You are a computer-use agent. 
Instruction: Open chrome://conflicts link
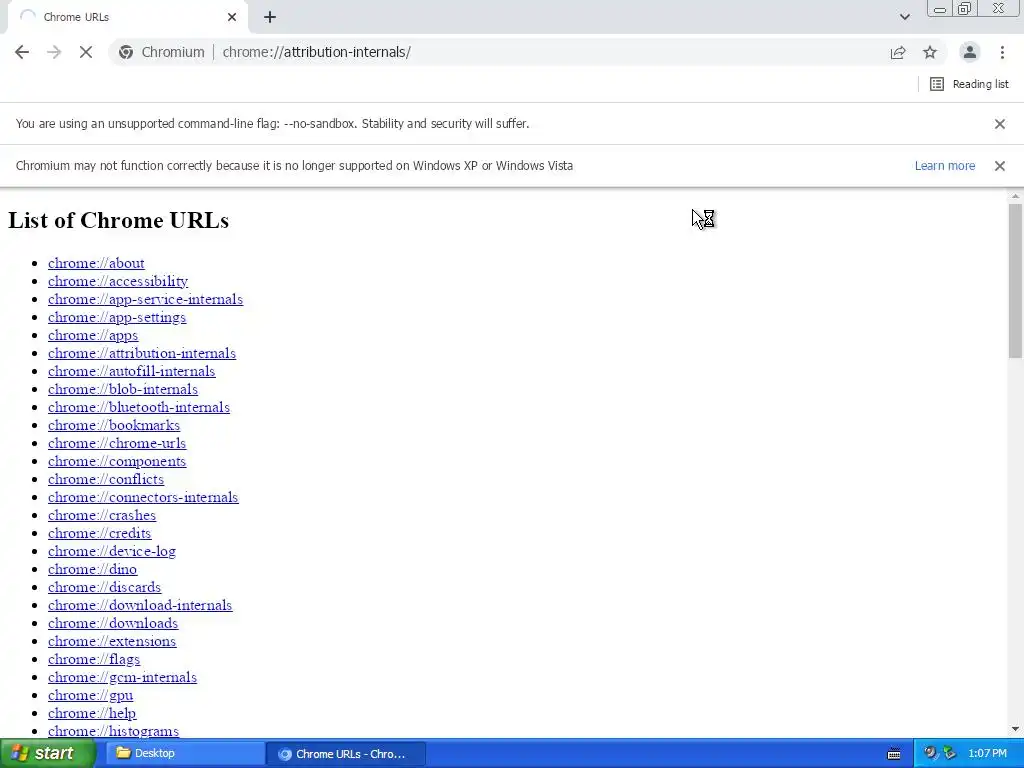coord(106,479)
